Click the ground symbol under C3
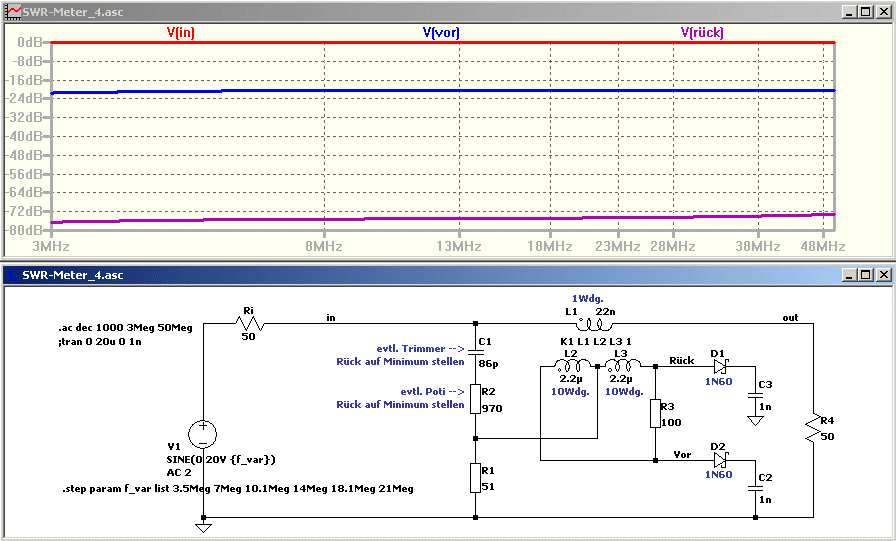Viewport: 896px width, 541px height. pyautogui.click(x=755, y=420)
